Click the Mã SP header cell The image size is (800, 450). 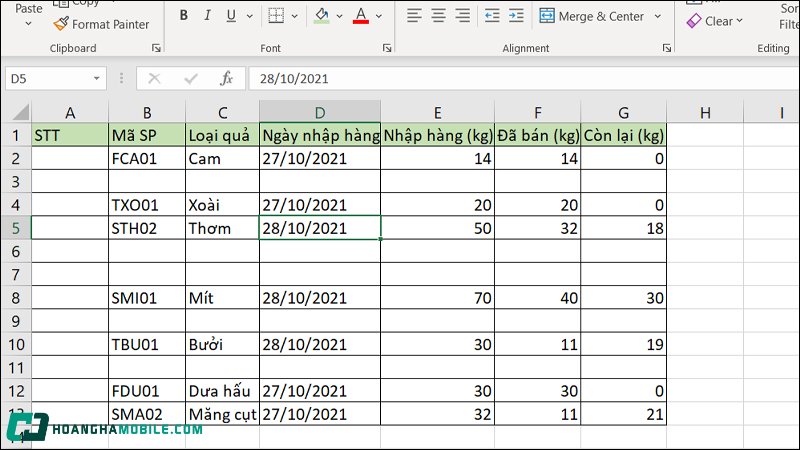coord(147,135)
